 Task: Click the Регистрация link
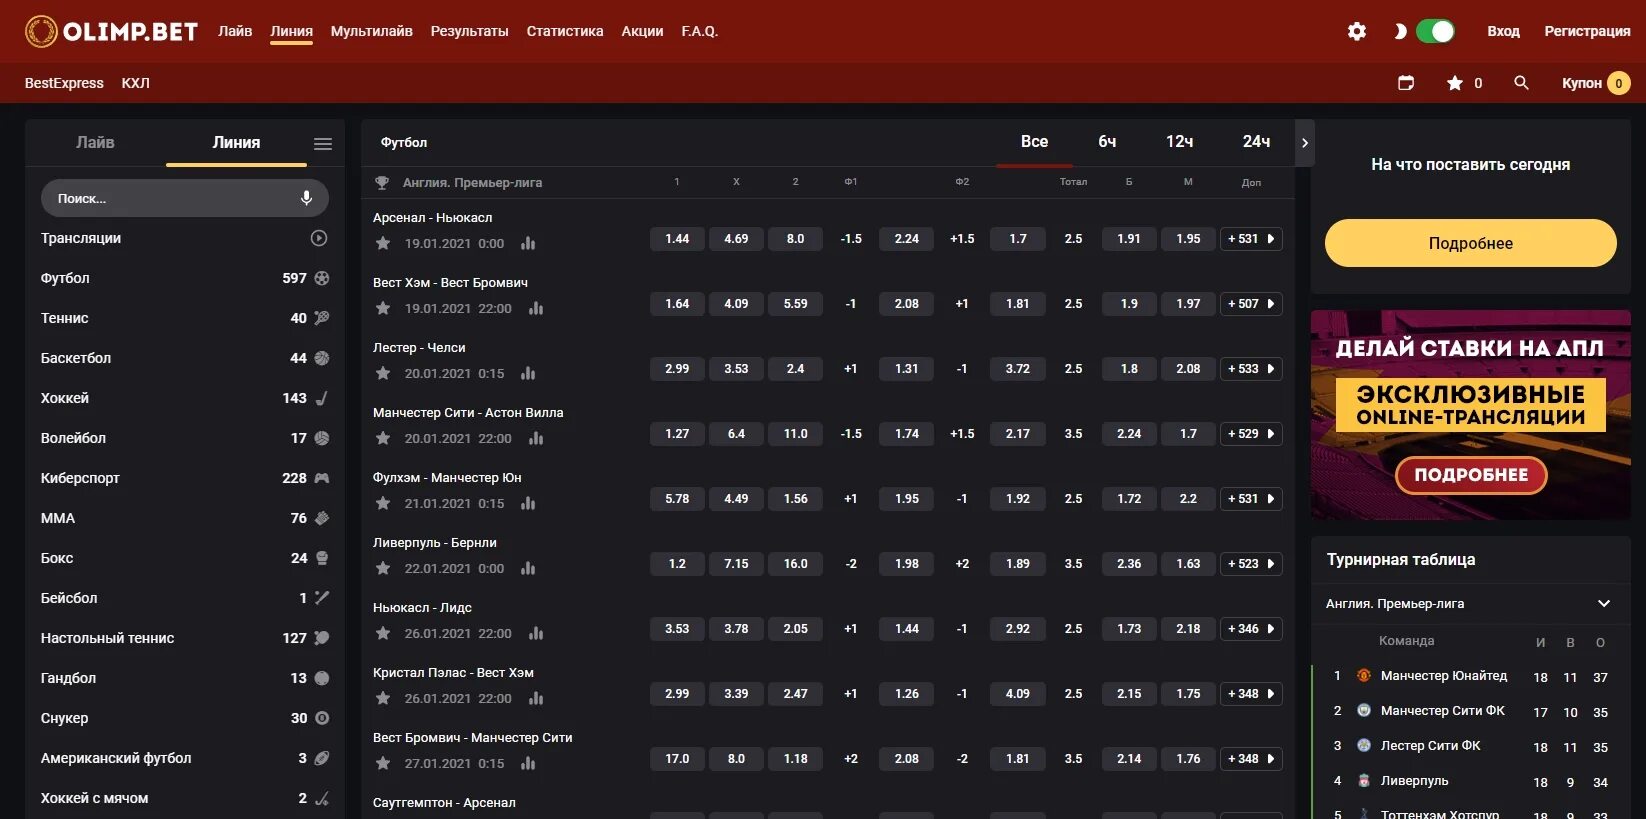(x=1587, y=31)
